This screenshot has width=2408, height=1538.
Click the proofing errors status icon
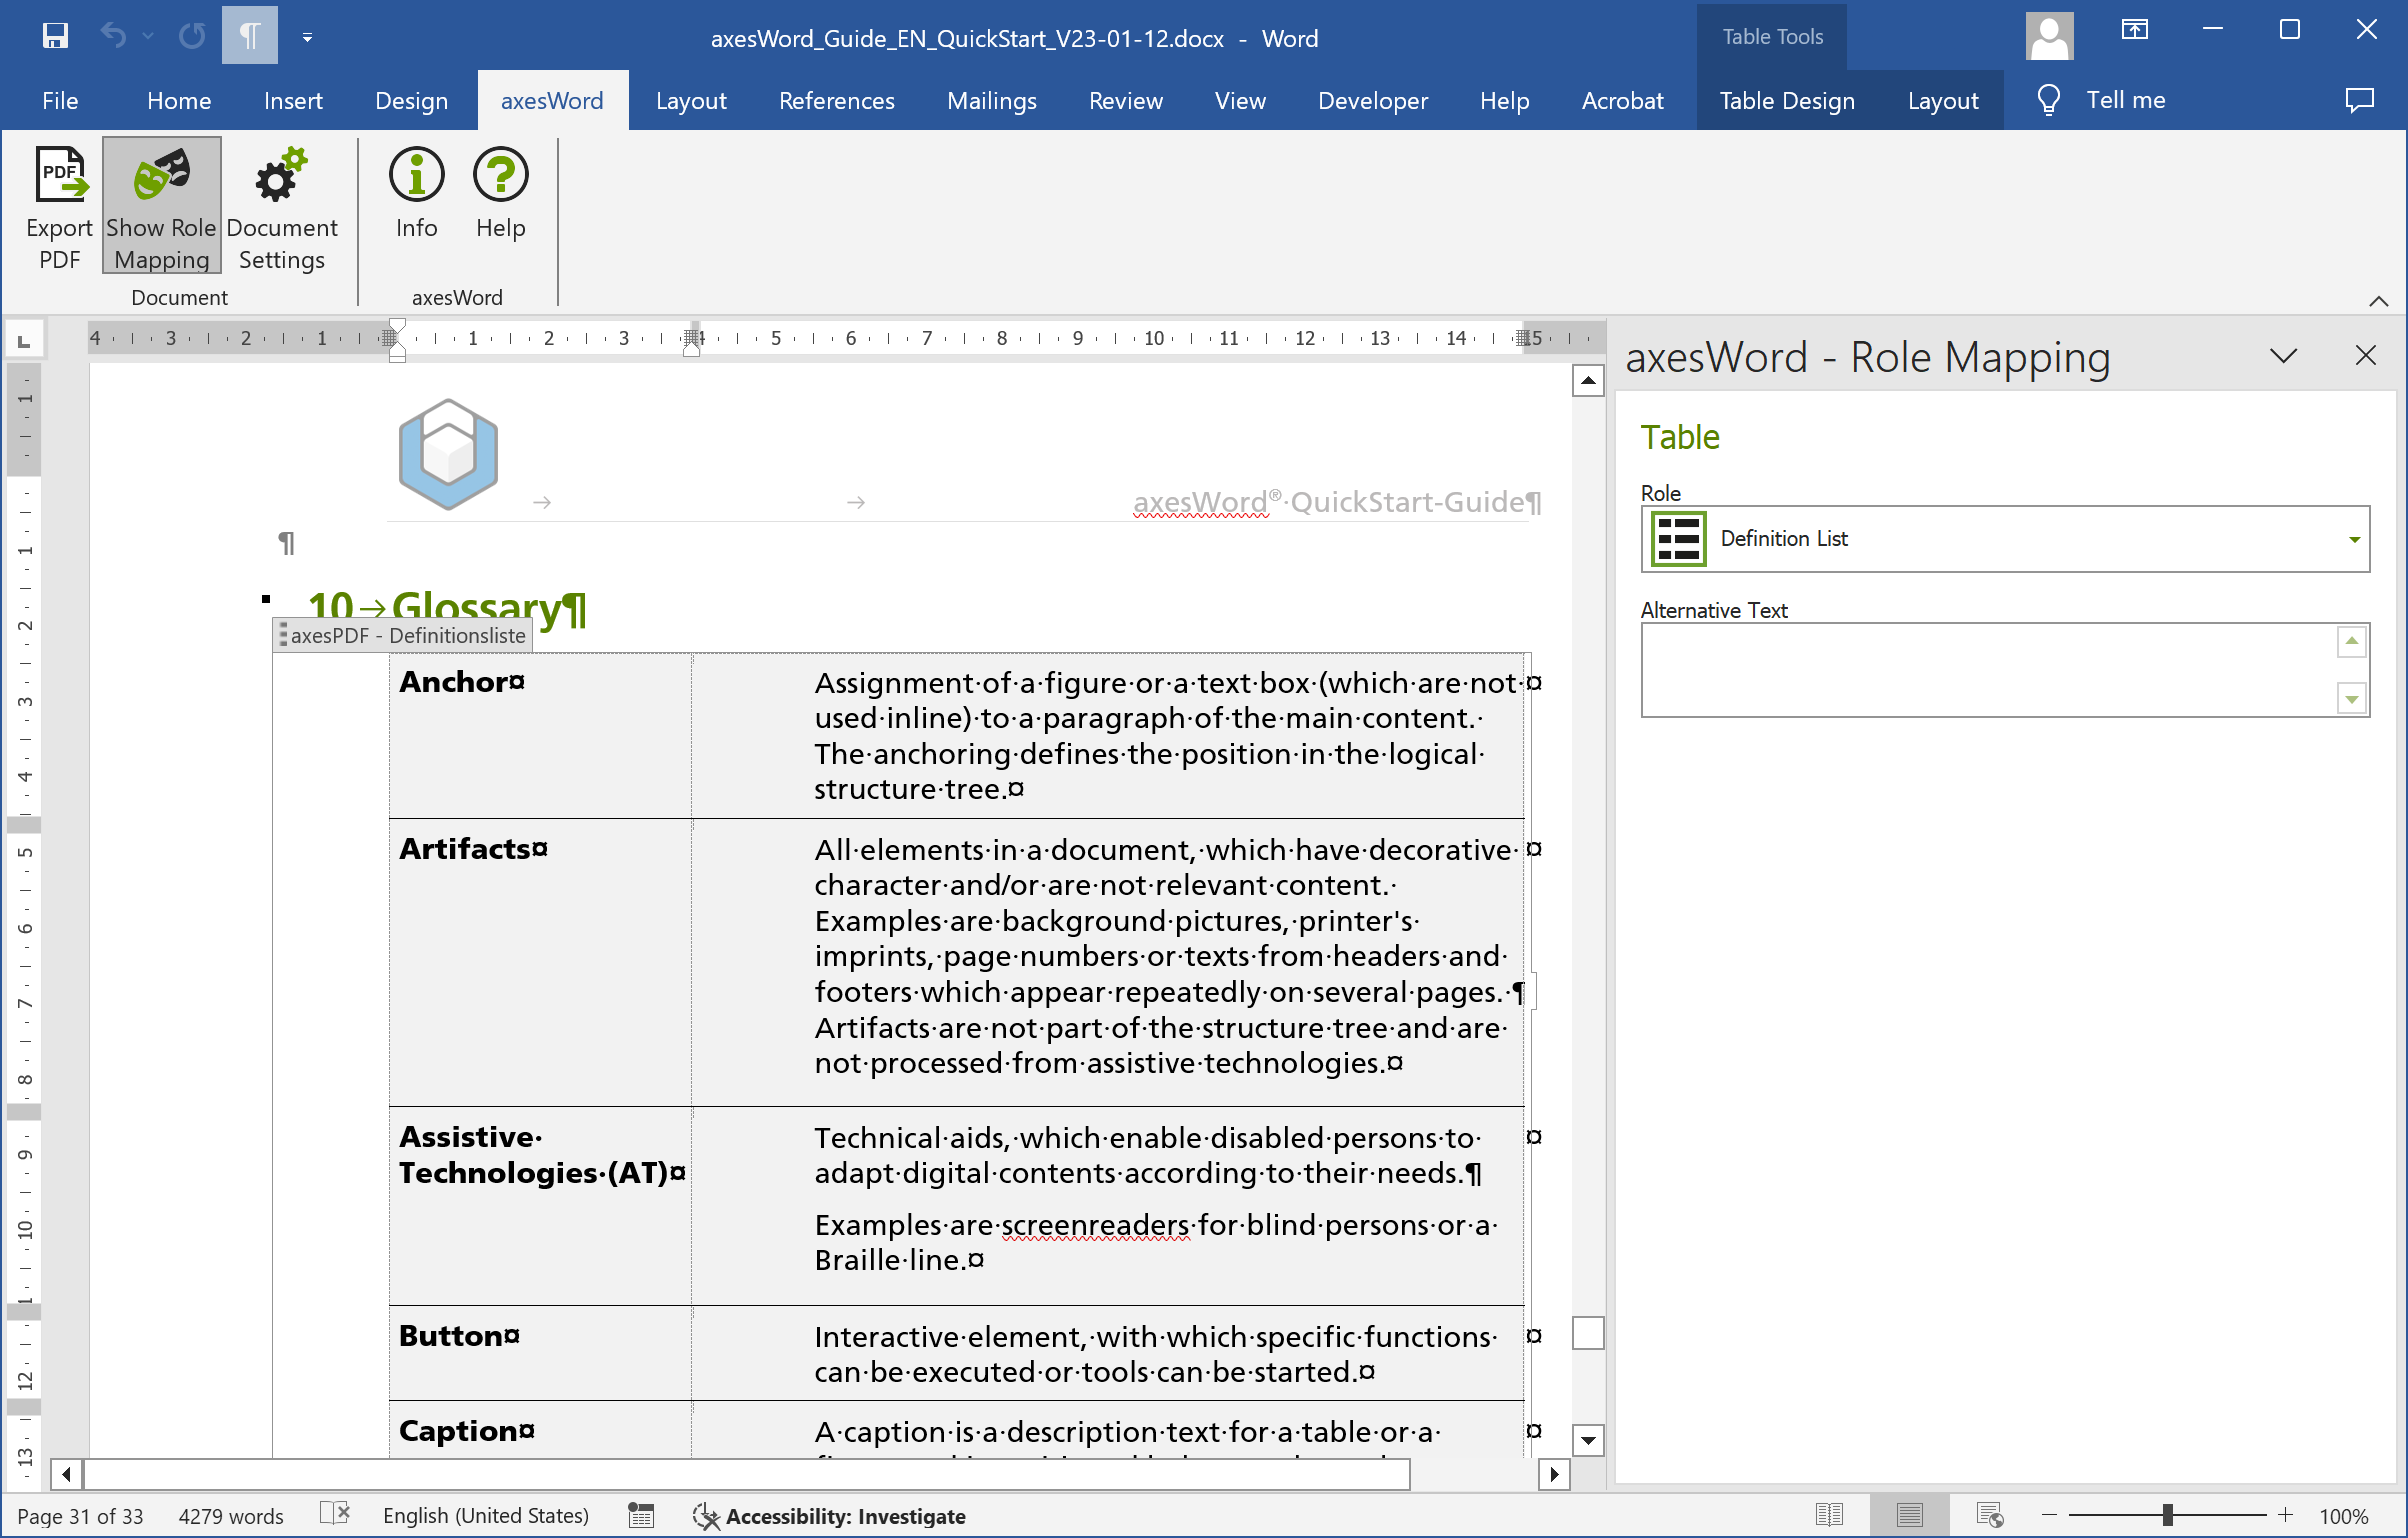click(335, 1514)
